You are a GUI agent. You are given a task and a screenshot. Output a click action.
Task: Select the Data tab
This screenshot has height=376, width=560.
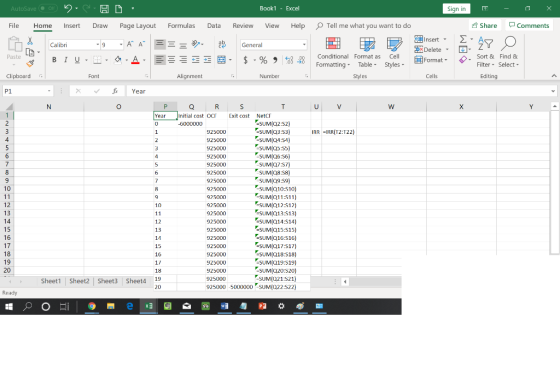214,26
